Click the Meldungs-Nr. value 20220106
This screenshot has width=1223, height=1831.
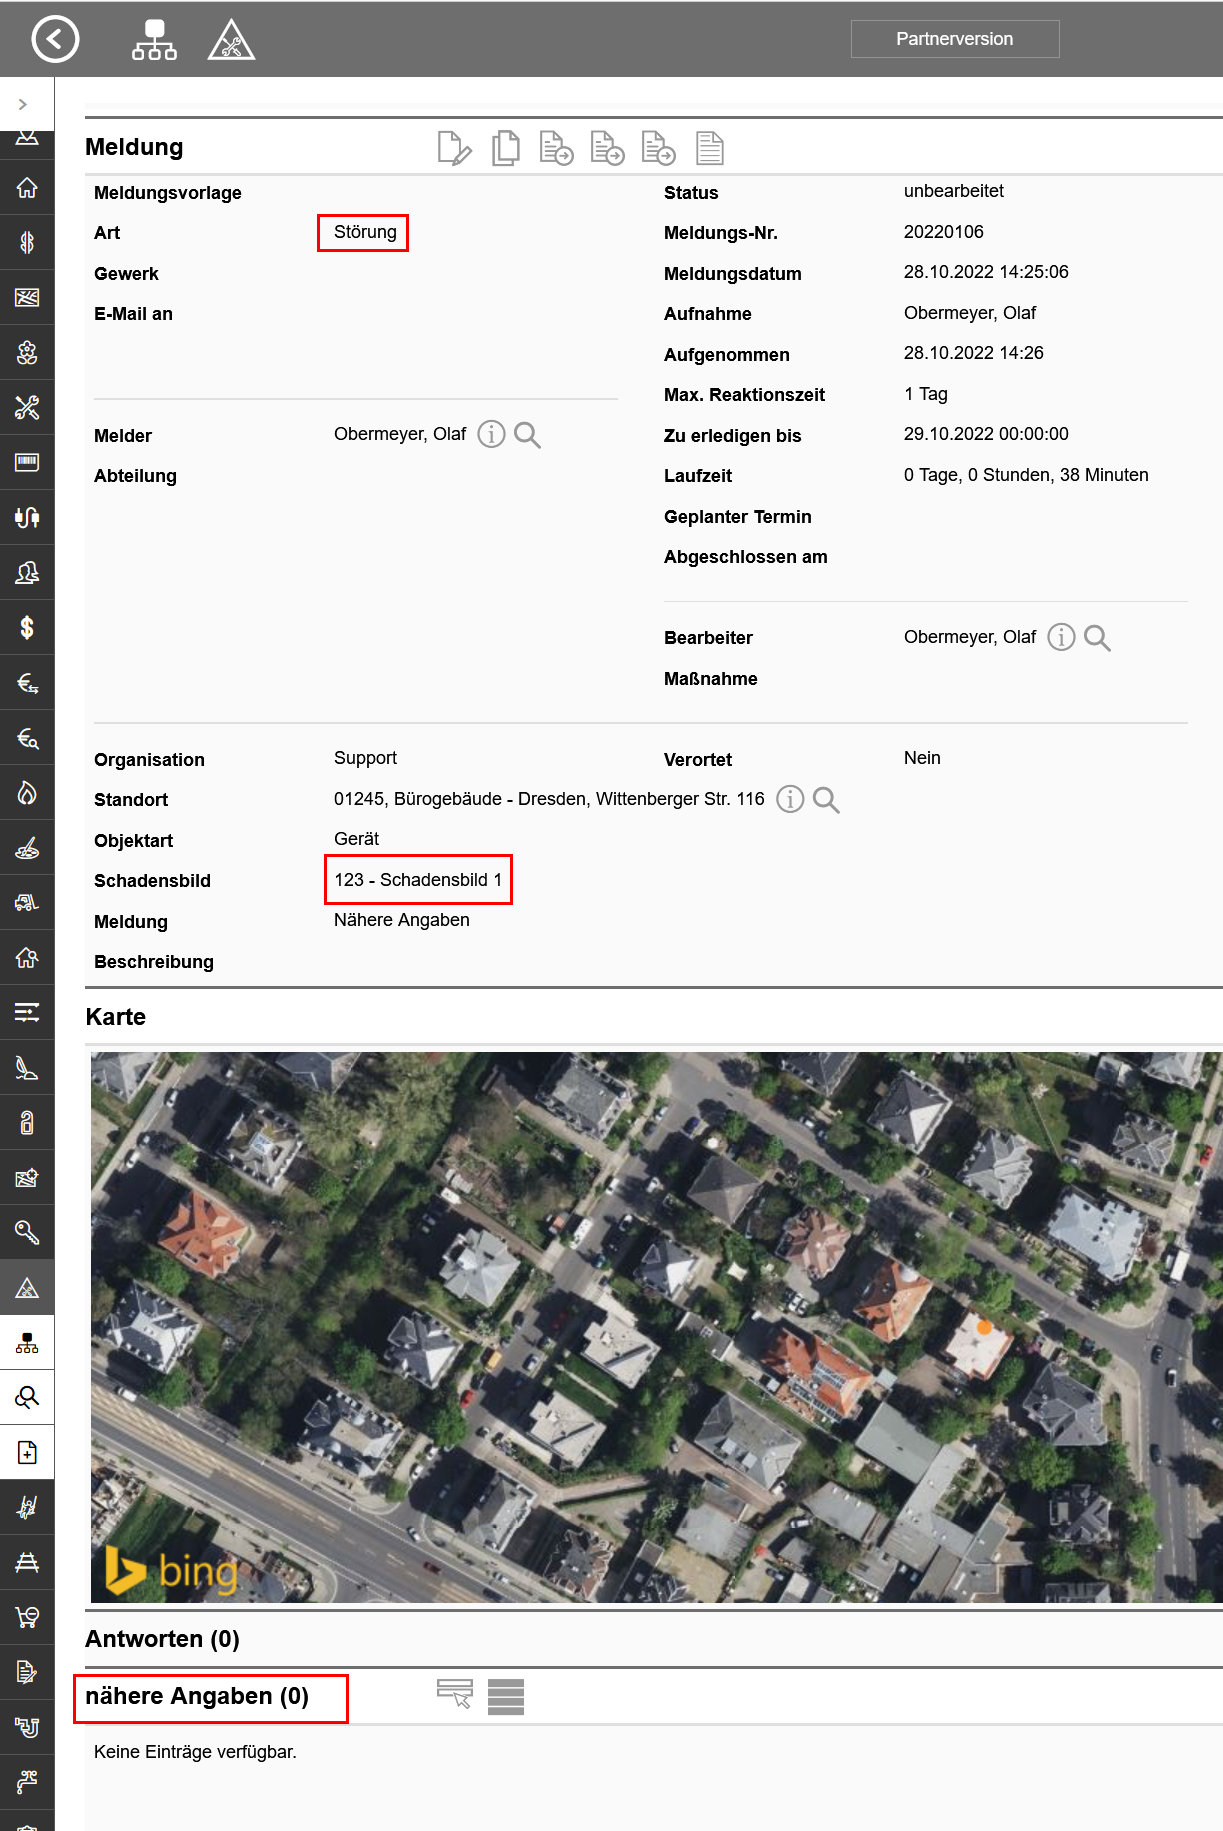(x=944, y=232)
